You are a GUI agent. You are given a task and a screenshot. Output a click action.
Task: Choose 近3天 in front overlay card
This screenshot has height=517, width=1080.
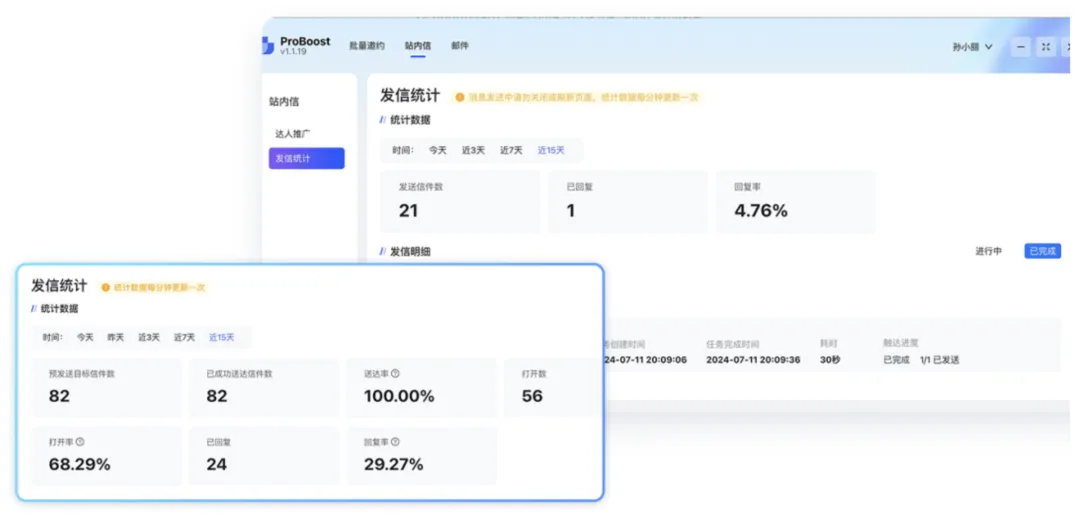(x=149, y=337)
